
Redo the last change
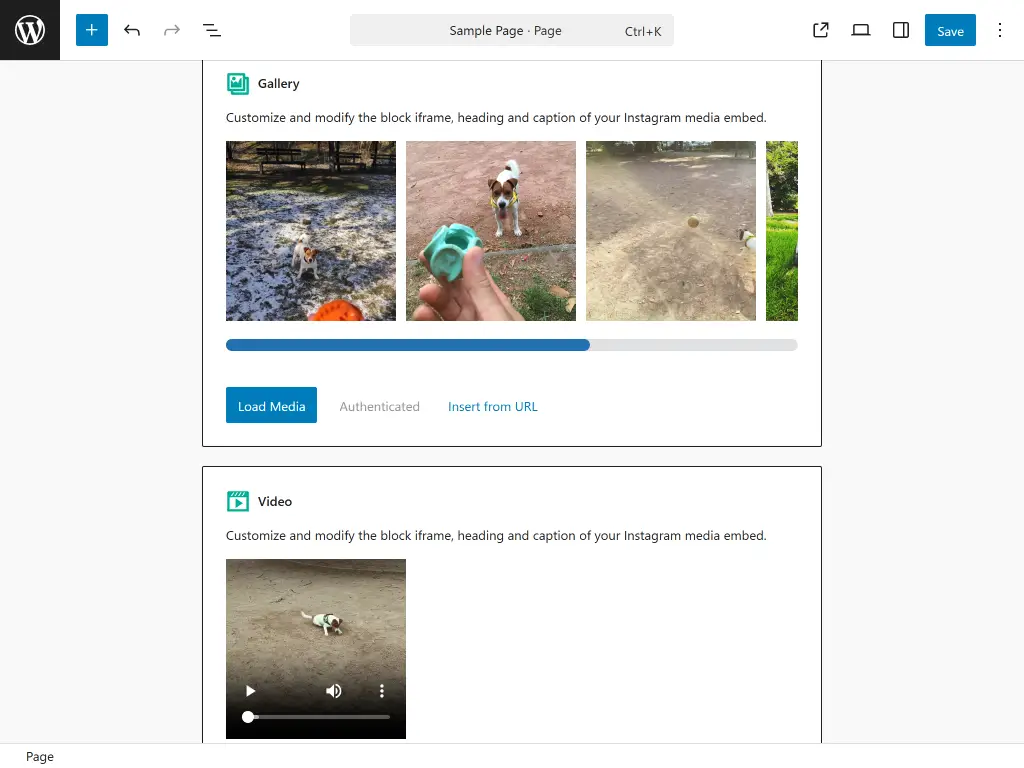[171, 30]
